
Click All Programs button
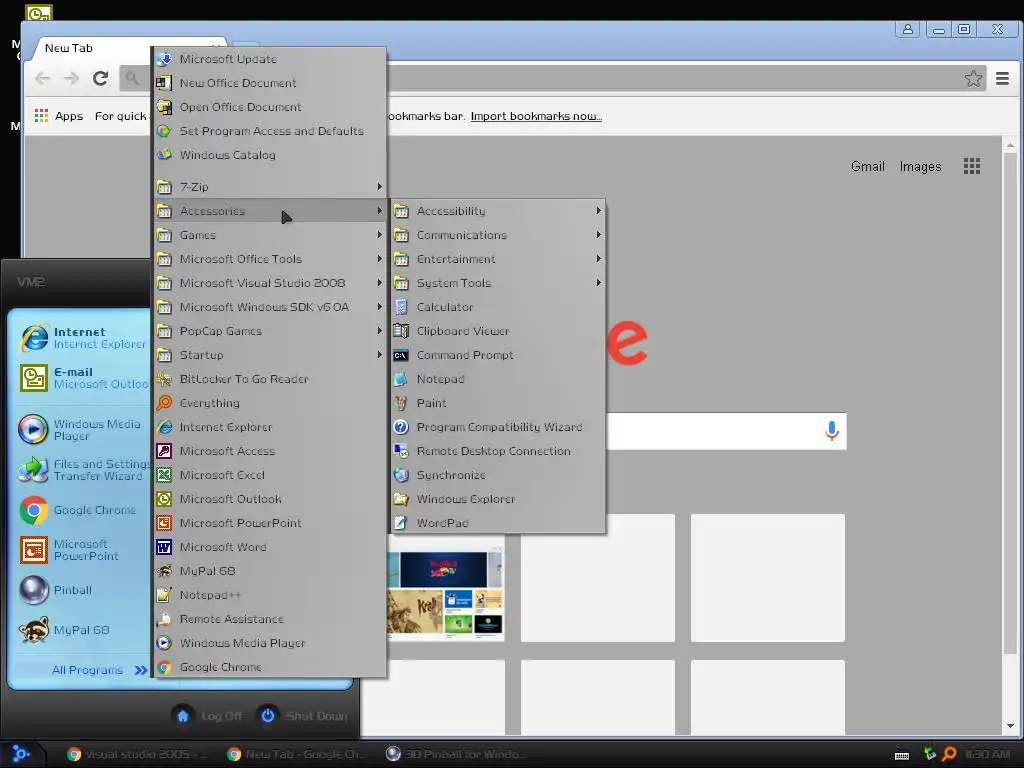click(x=99, y=670)
